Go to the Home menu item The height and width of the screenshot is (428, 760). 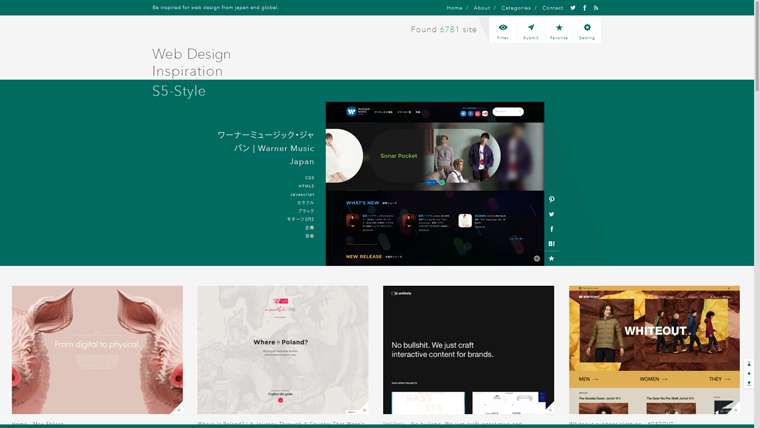pos(454,8)
